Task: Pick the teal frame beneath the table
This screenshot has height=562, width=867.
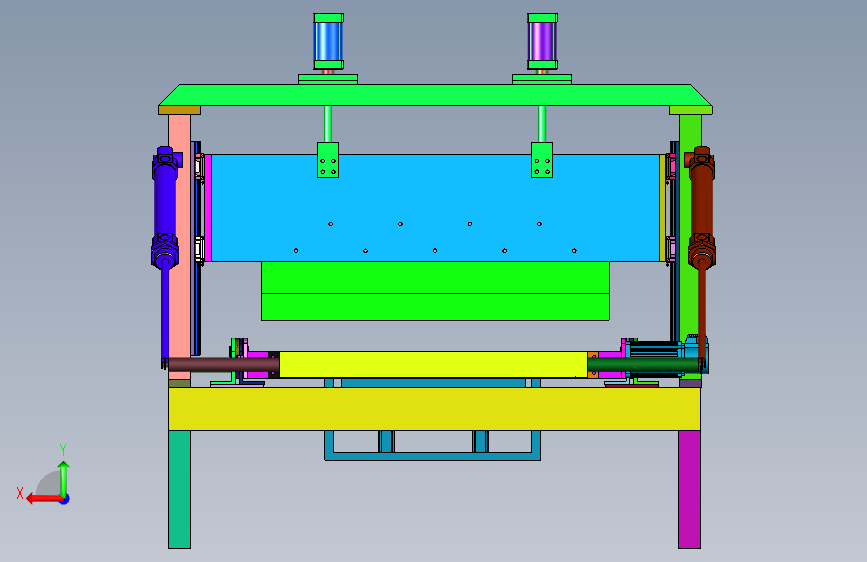Action: pyautogui.click(x=432, y=456)
